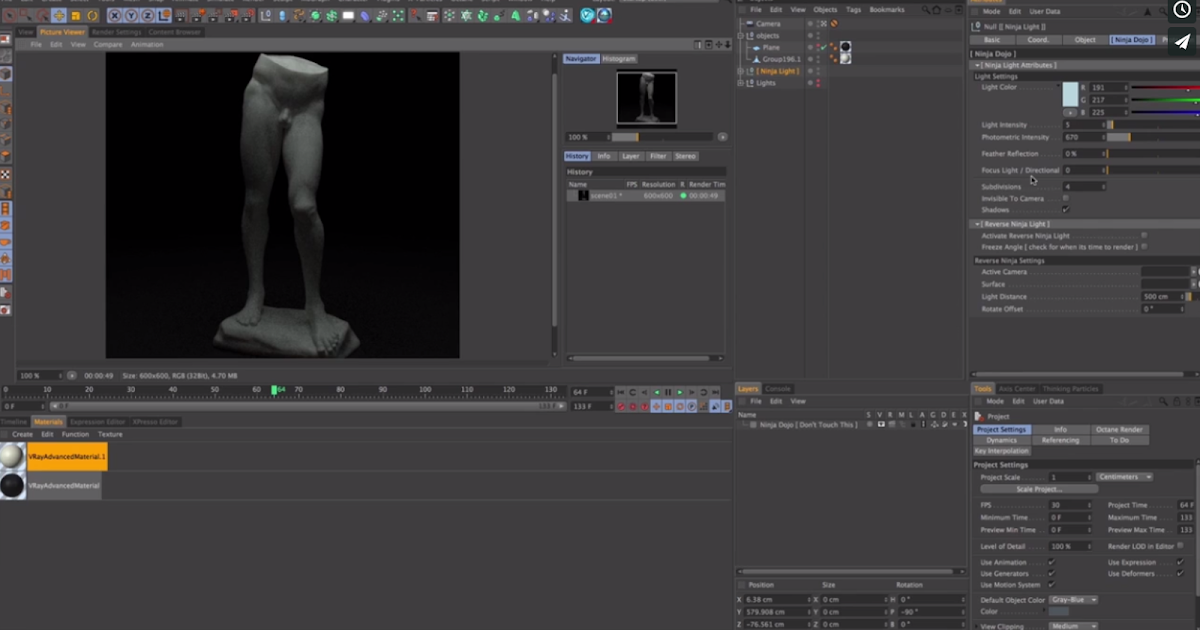The width and height of the screenshot is (1200, 630).
Task: Click the Light Distance 500 cm field
Action: (x=1164, y=297)
